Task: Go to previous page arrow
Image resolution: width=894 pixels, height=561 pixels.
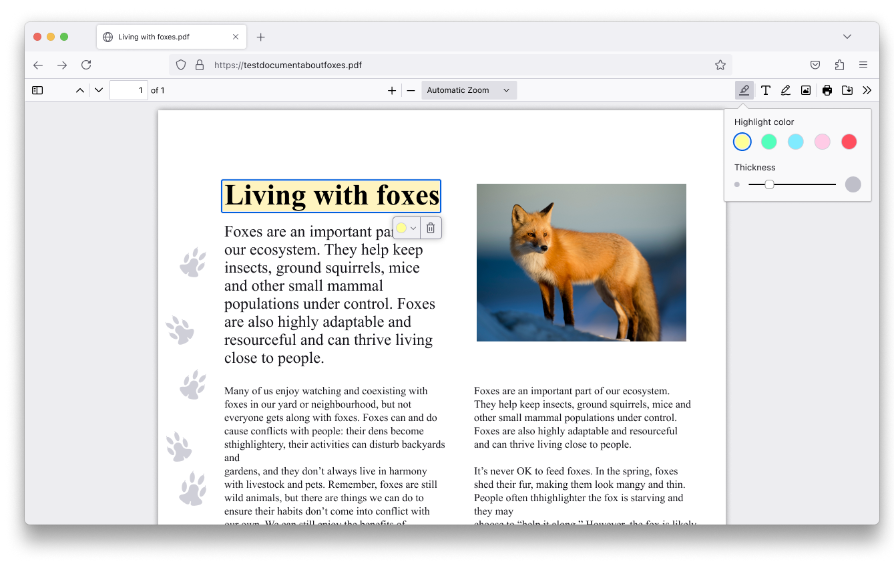Action: coord(80,90)
